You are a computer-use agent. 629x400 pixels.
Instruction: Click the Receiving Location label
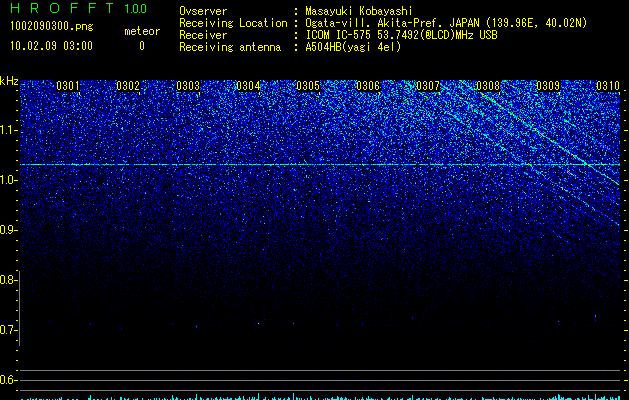point(233,23)
